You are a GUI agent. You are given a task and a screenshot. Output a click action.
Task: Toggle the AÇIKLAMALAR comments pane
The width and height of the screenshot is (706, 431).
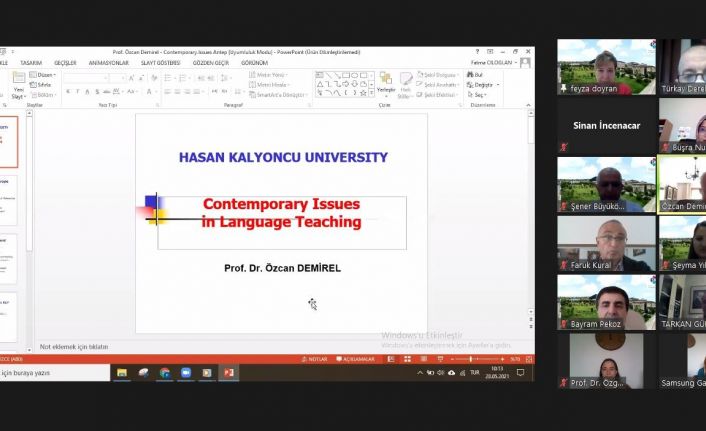tap(355, 359)
